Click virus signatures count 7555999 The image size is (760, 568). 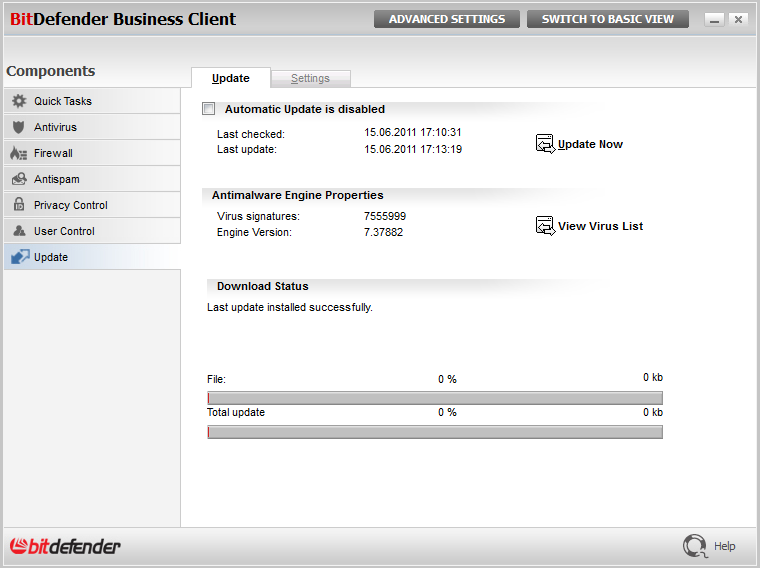click(385, 216)
